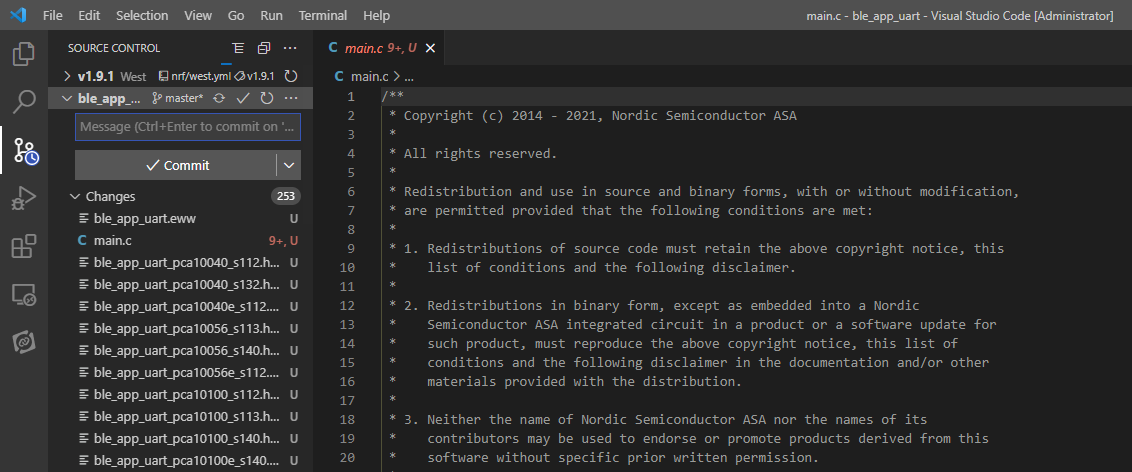The height and width of the screenshot is (472, 1132).
Task: Click line number 1 in editor gutter
Action: click(x=351, y=97)
